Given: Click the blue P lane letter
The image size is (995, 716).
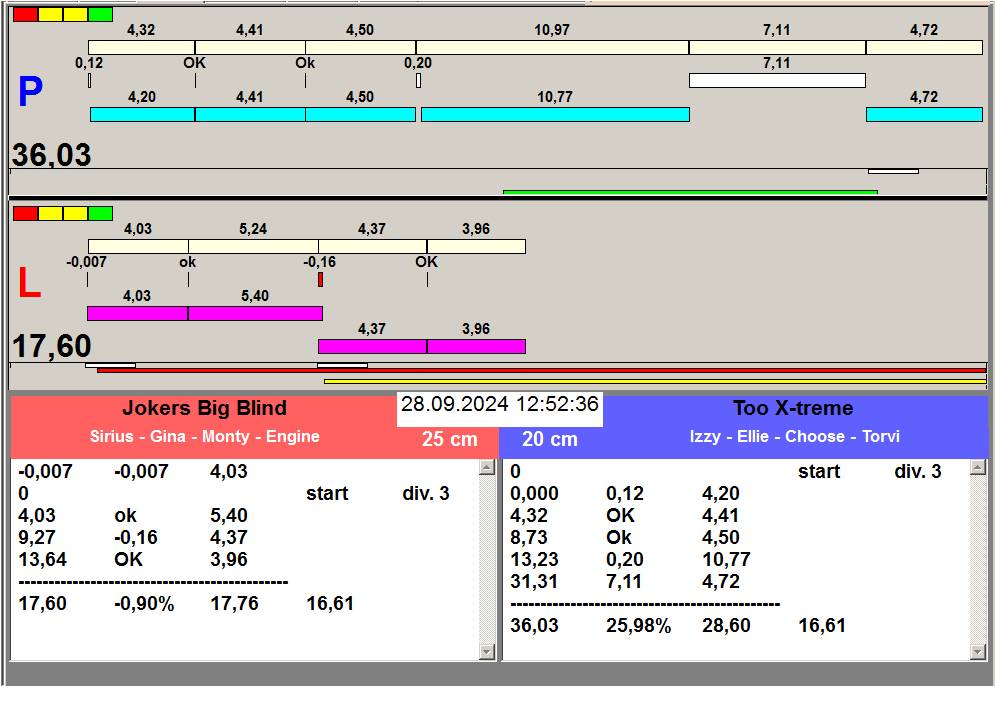Looking at the screenshot, I should (x=30, y=93).
